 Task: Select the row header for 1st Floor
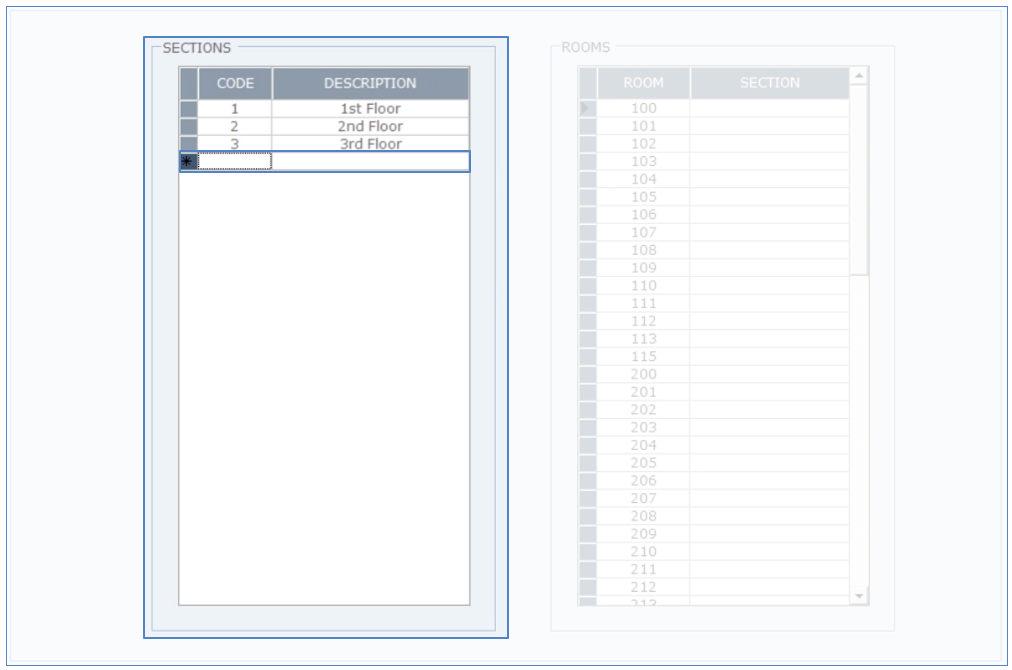(188, 109)
